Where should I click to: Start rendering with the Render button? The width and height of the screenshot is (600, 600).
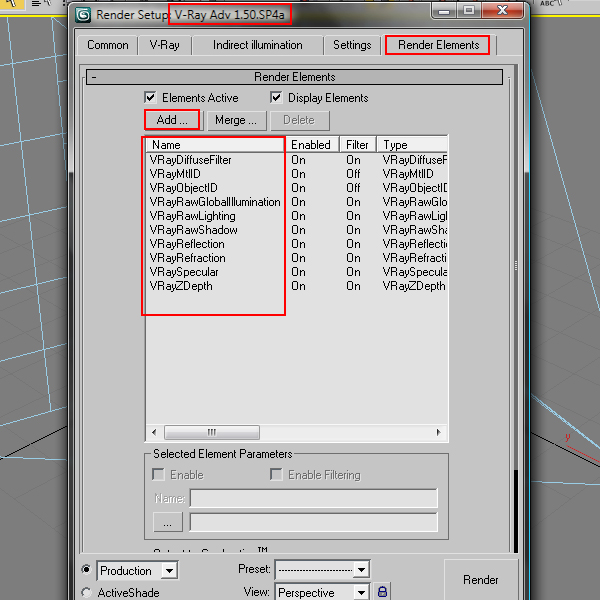pyautogui.click(x=480, y=580)
